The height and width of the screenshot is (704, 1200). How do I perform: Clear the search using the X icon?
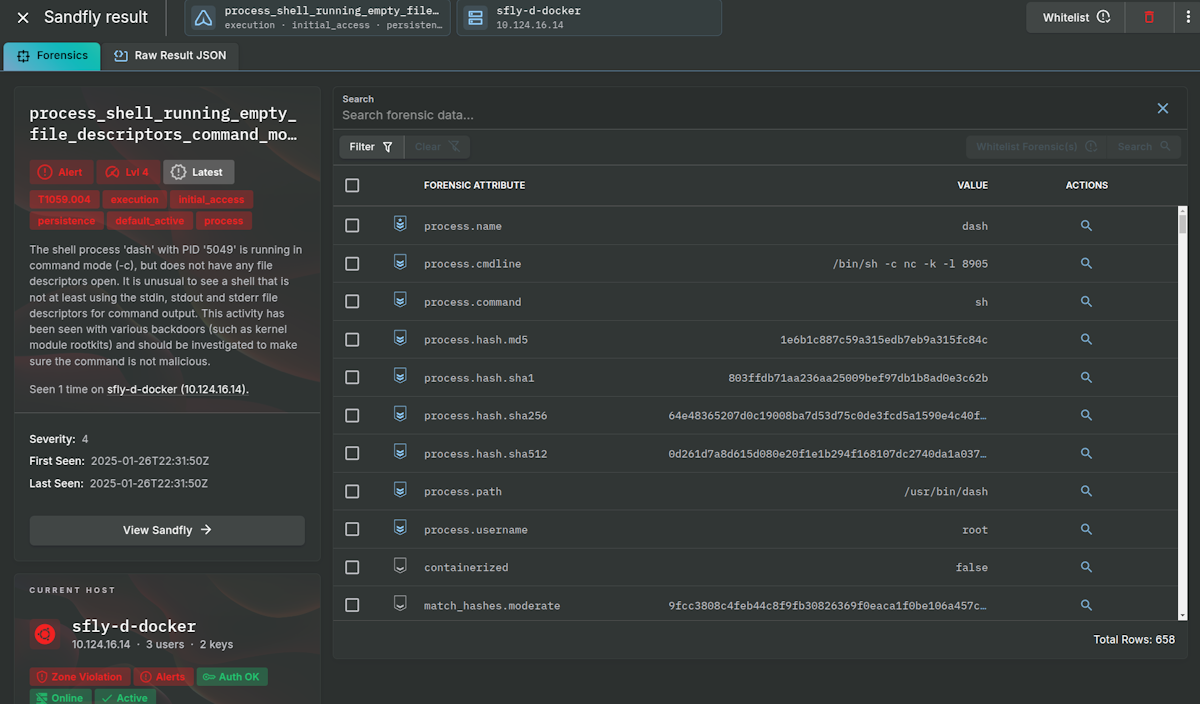pyautogui.click(x=1162, y=108)
